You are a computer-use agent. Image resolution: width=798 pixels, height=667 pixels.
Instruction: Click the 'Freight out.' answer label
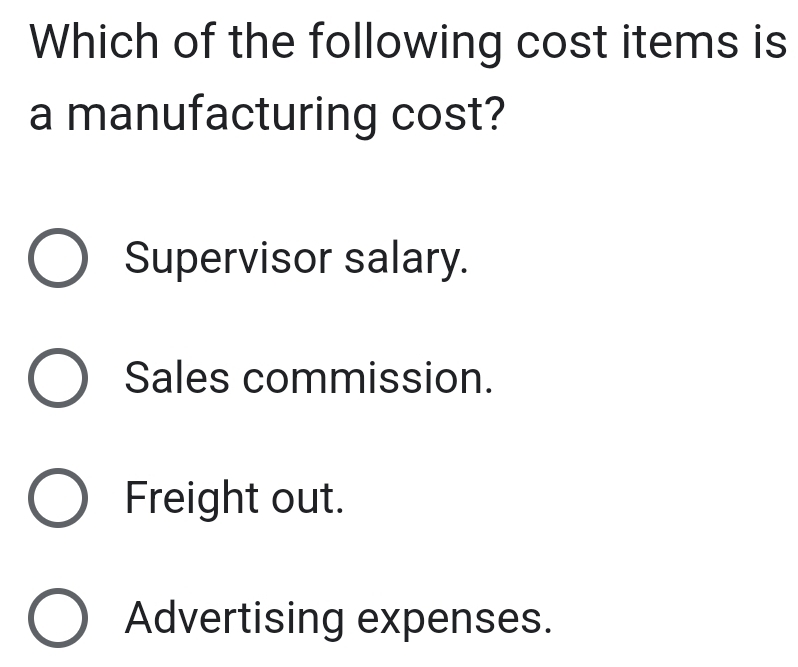click(x=235, y=499)
